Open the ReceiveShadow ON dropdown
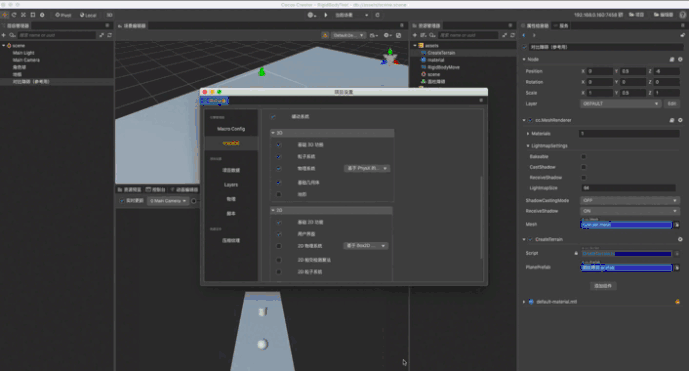689x371 pixels. (x=629, y=211)
